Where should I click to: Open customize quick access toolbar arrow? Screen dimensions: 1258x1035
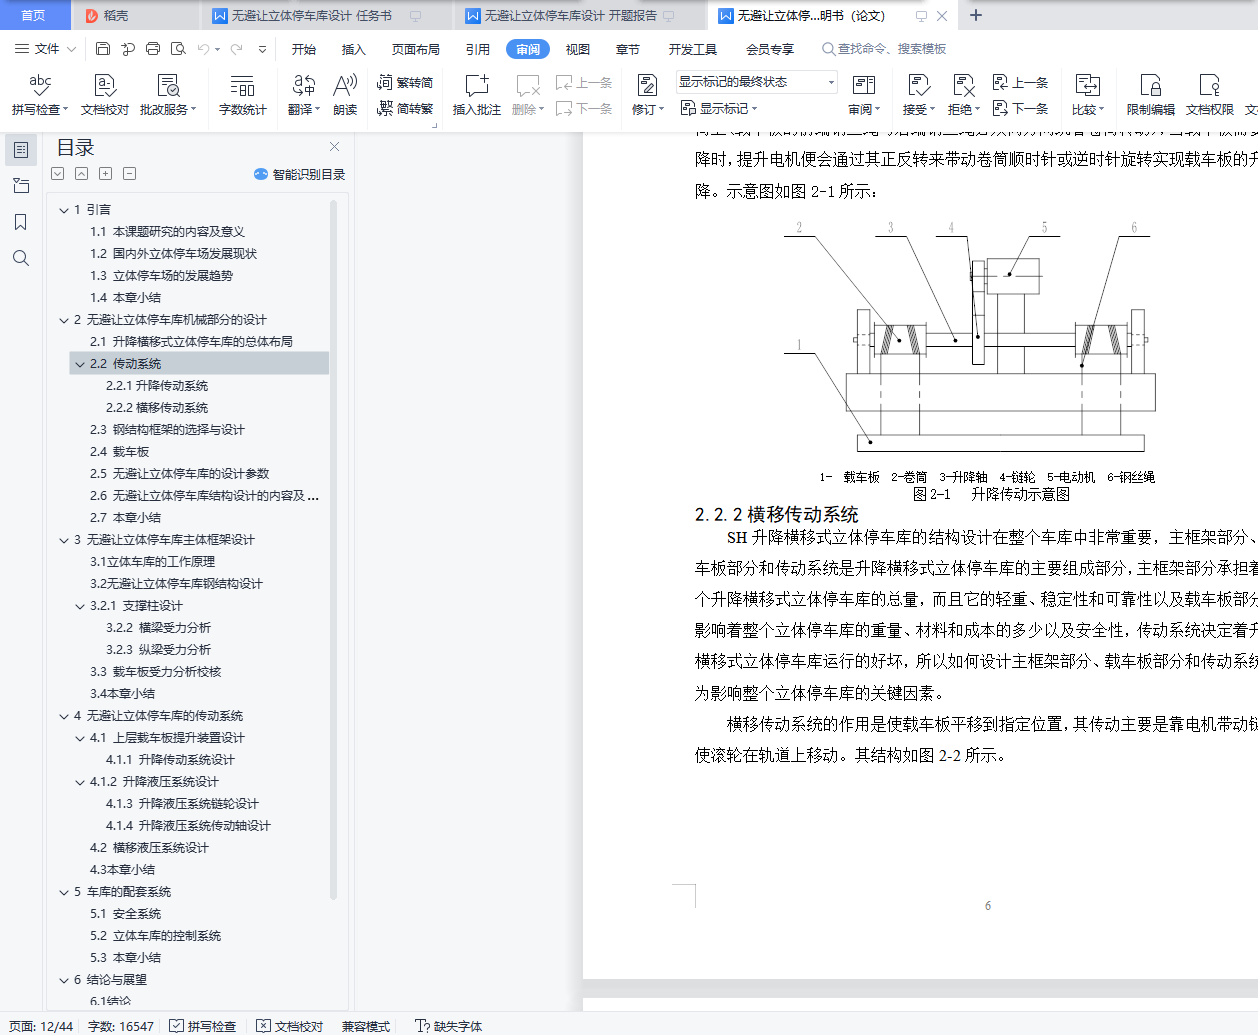tap(263, 48)
